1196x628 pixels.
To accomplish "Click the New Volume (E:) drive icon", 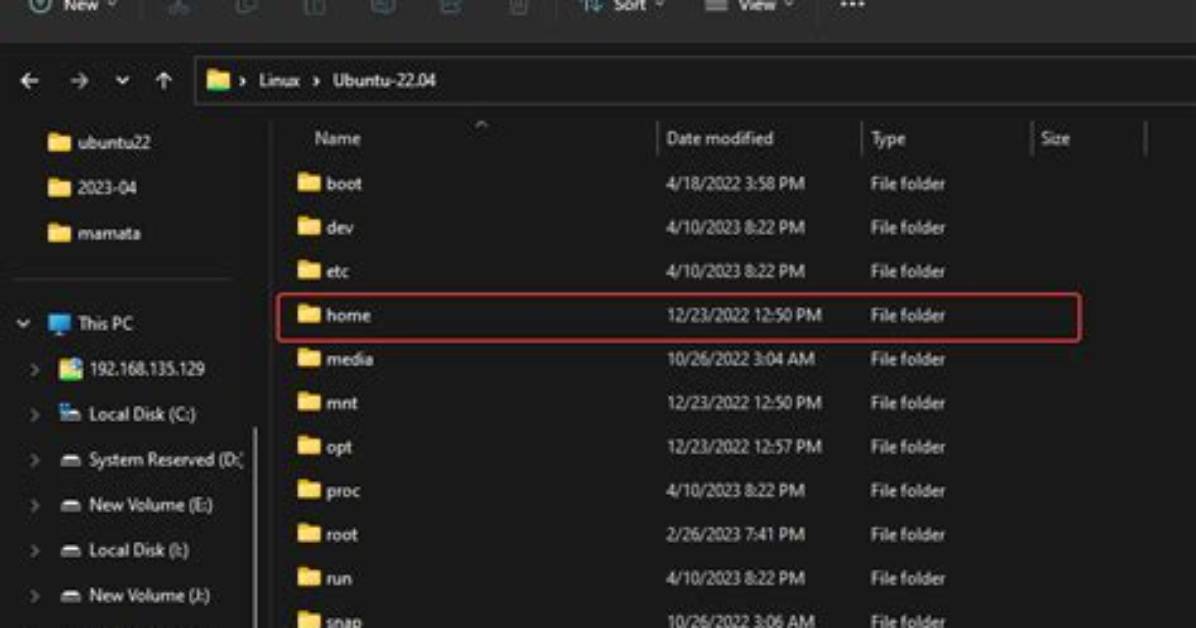I will click(x=70, y=505).
